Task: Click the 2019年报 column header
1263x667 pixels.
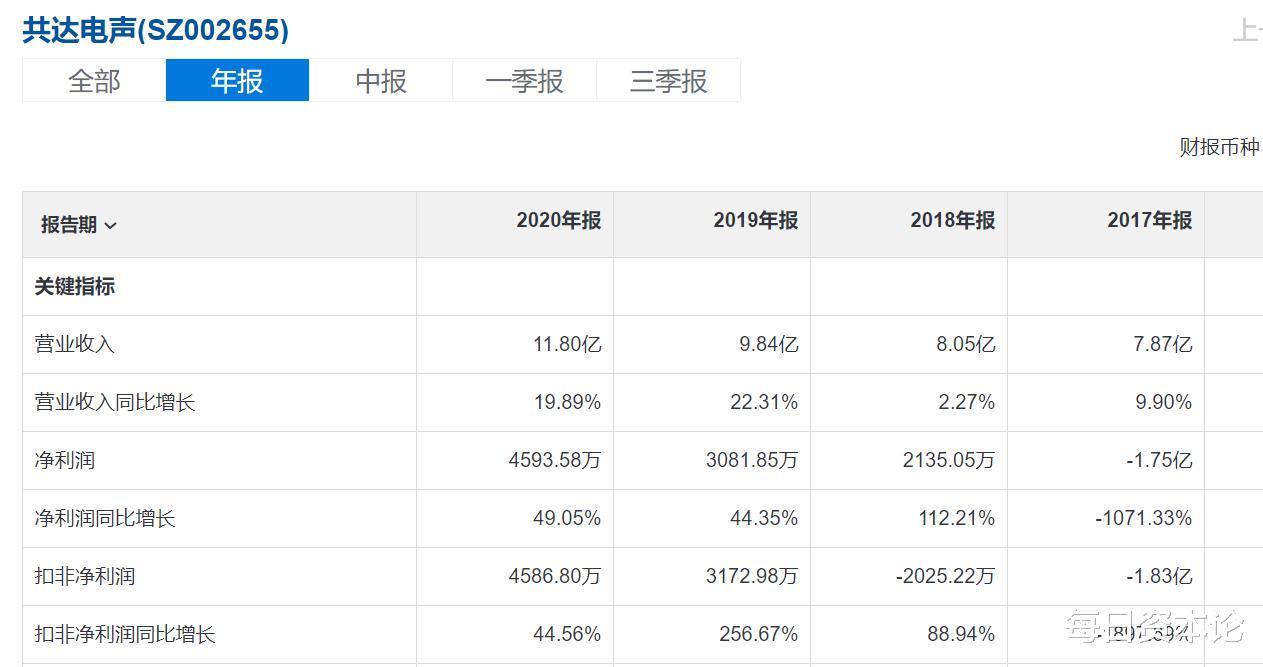Action: point(755,222)
